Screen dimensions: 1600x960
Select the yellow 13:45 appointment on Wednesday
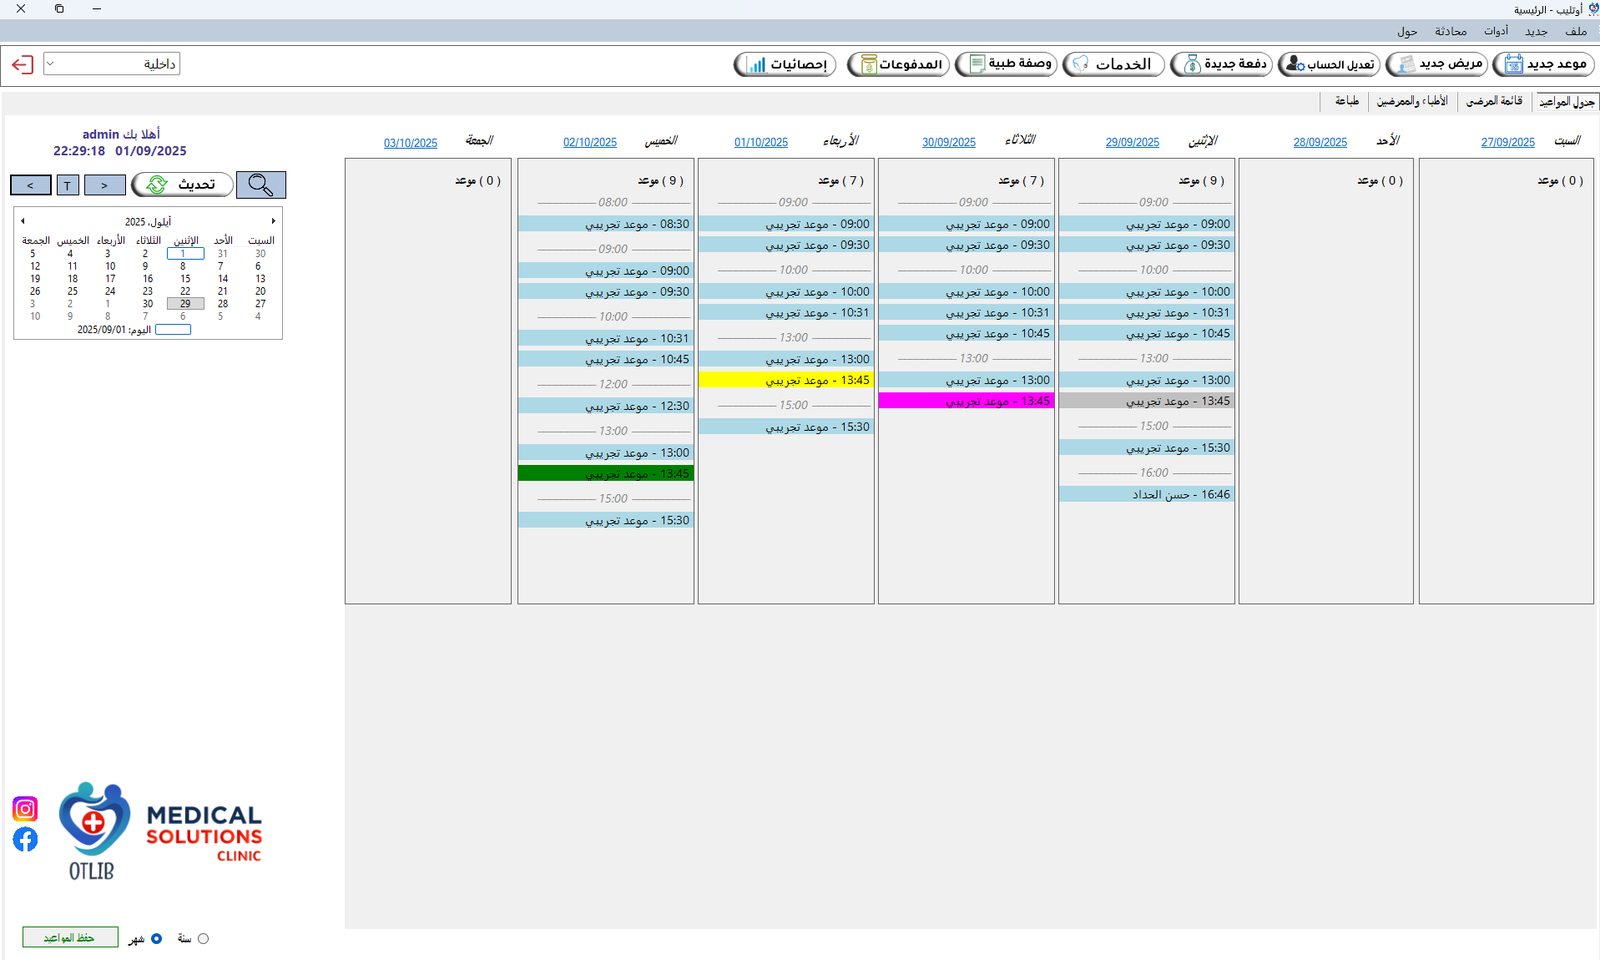coord(785,380)
